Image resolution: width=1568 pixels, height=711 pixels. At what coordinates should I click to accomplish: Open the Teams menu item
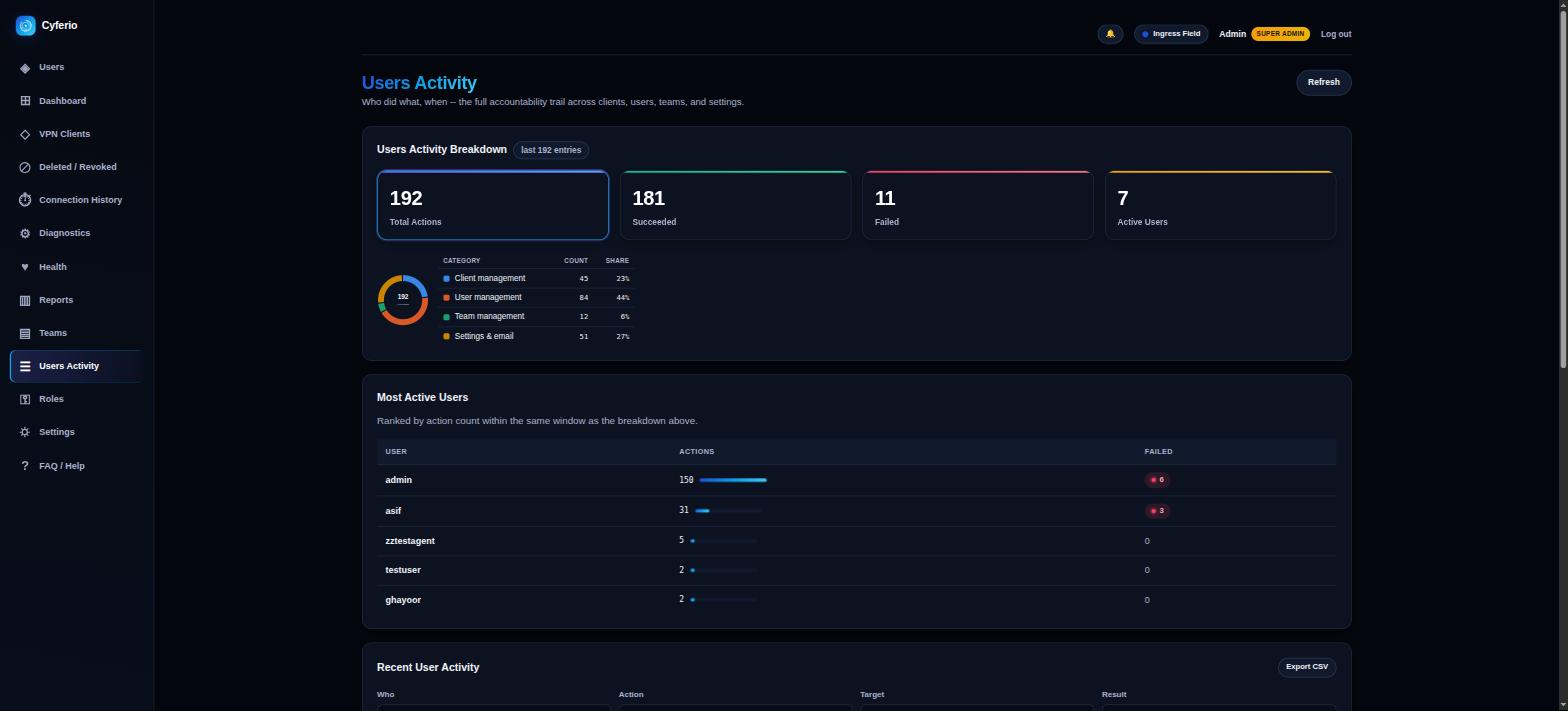76,333
